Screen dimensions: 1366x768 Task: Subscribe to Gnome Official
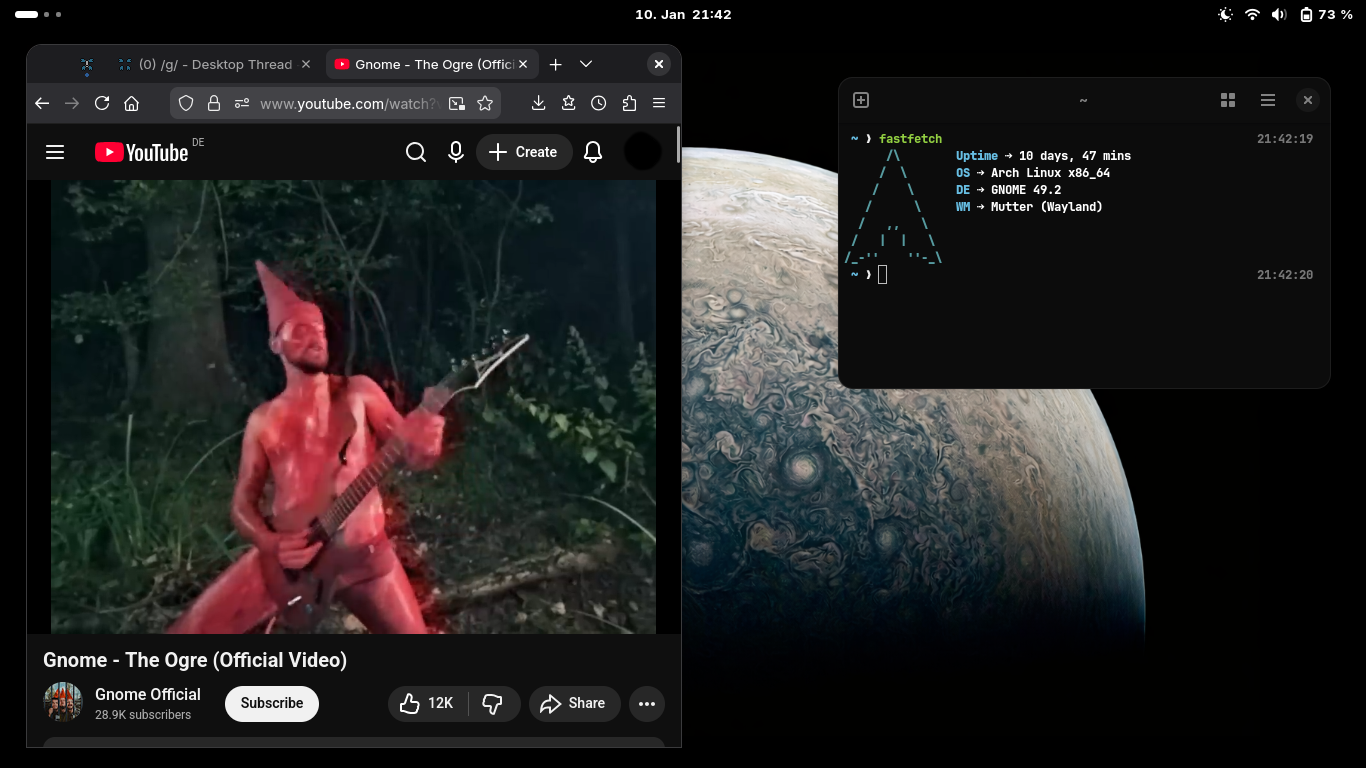pyautogui.click(x=272, y=703)
